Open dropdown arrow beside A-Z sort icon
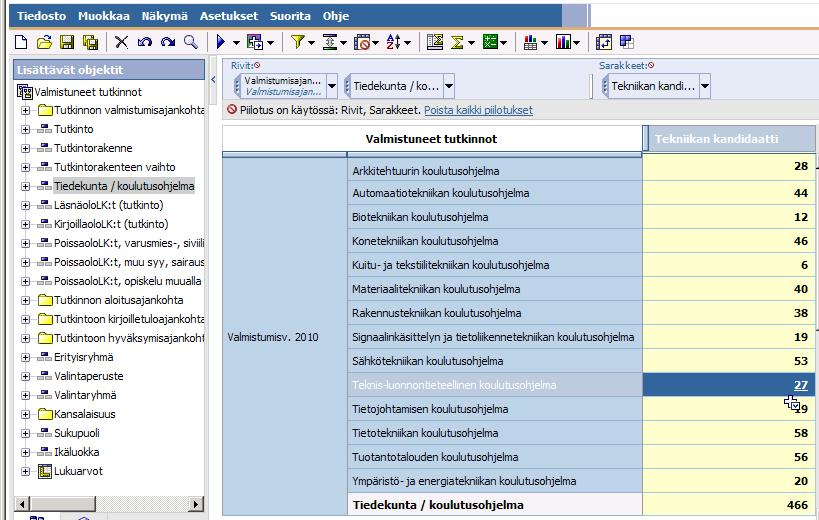This screenshot has width=819, height=520. click(x=407, y=43)
